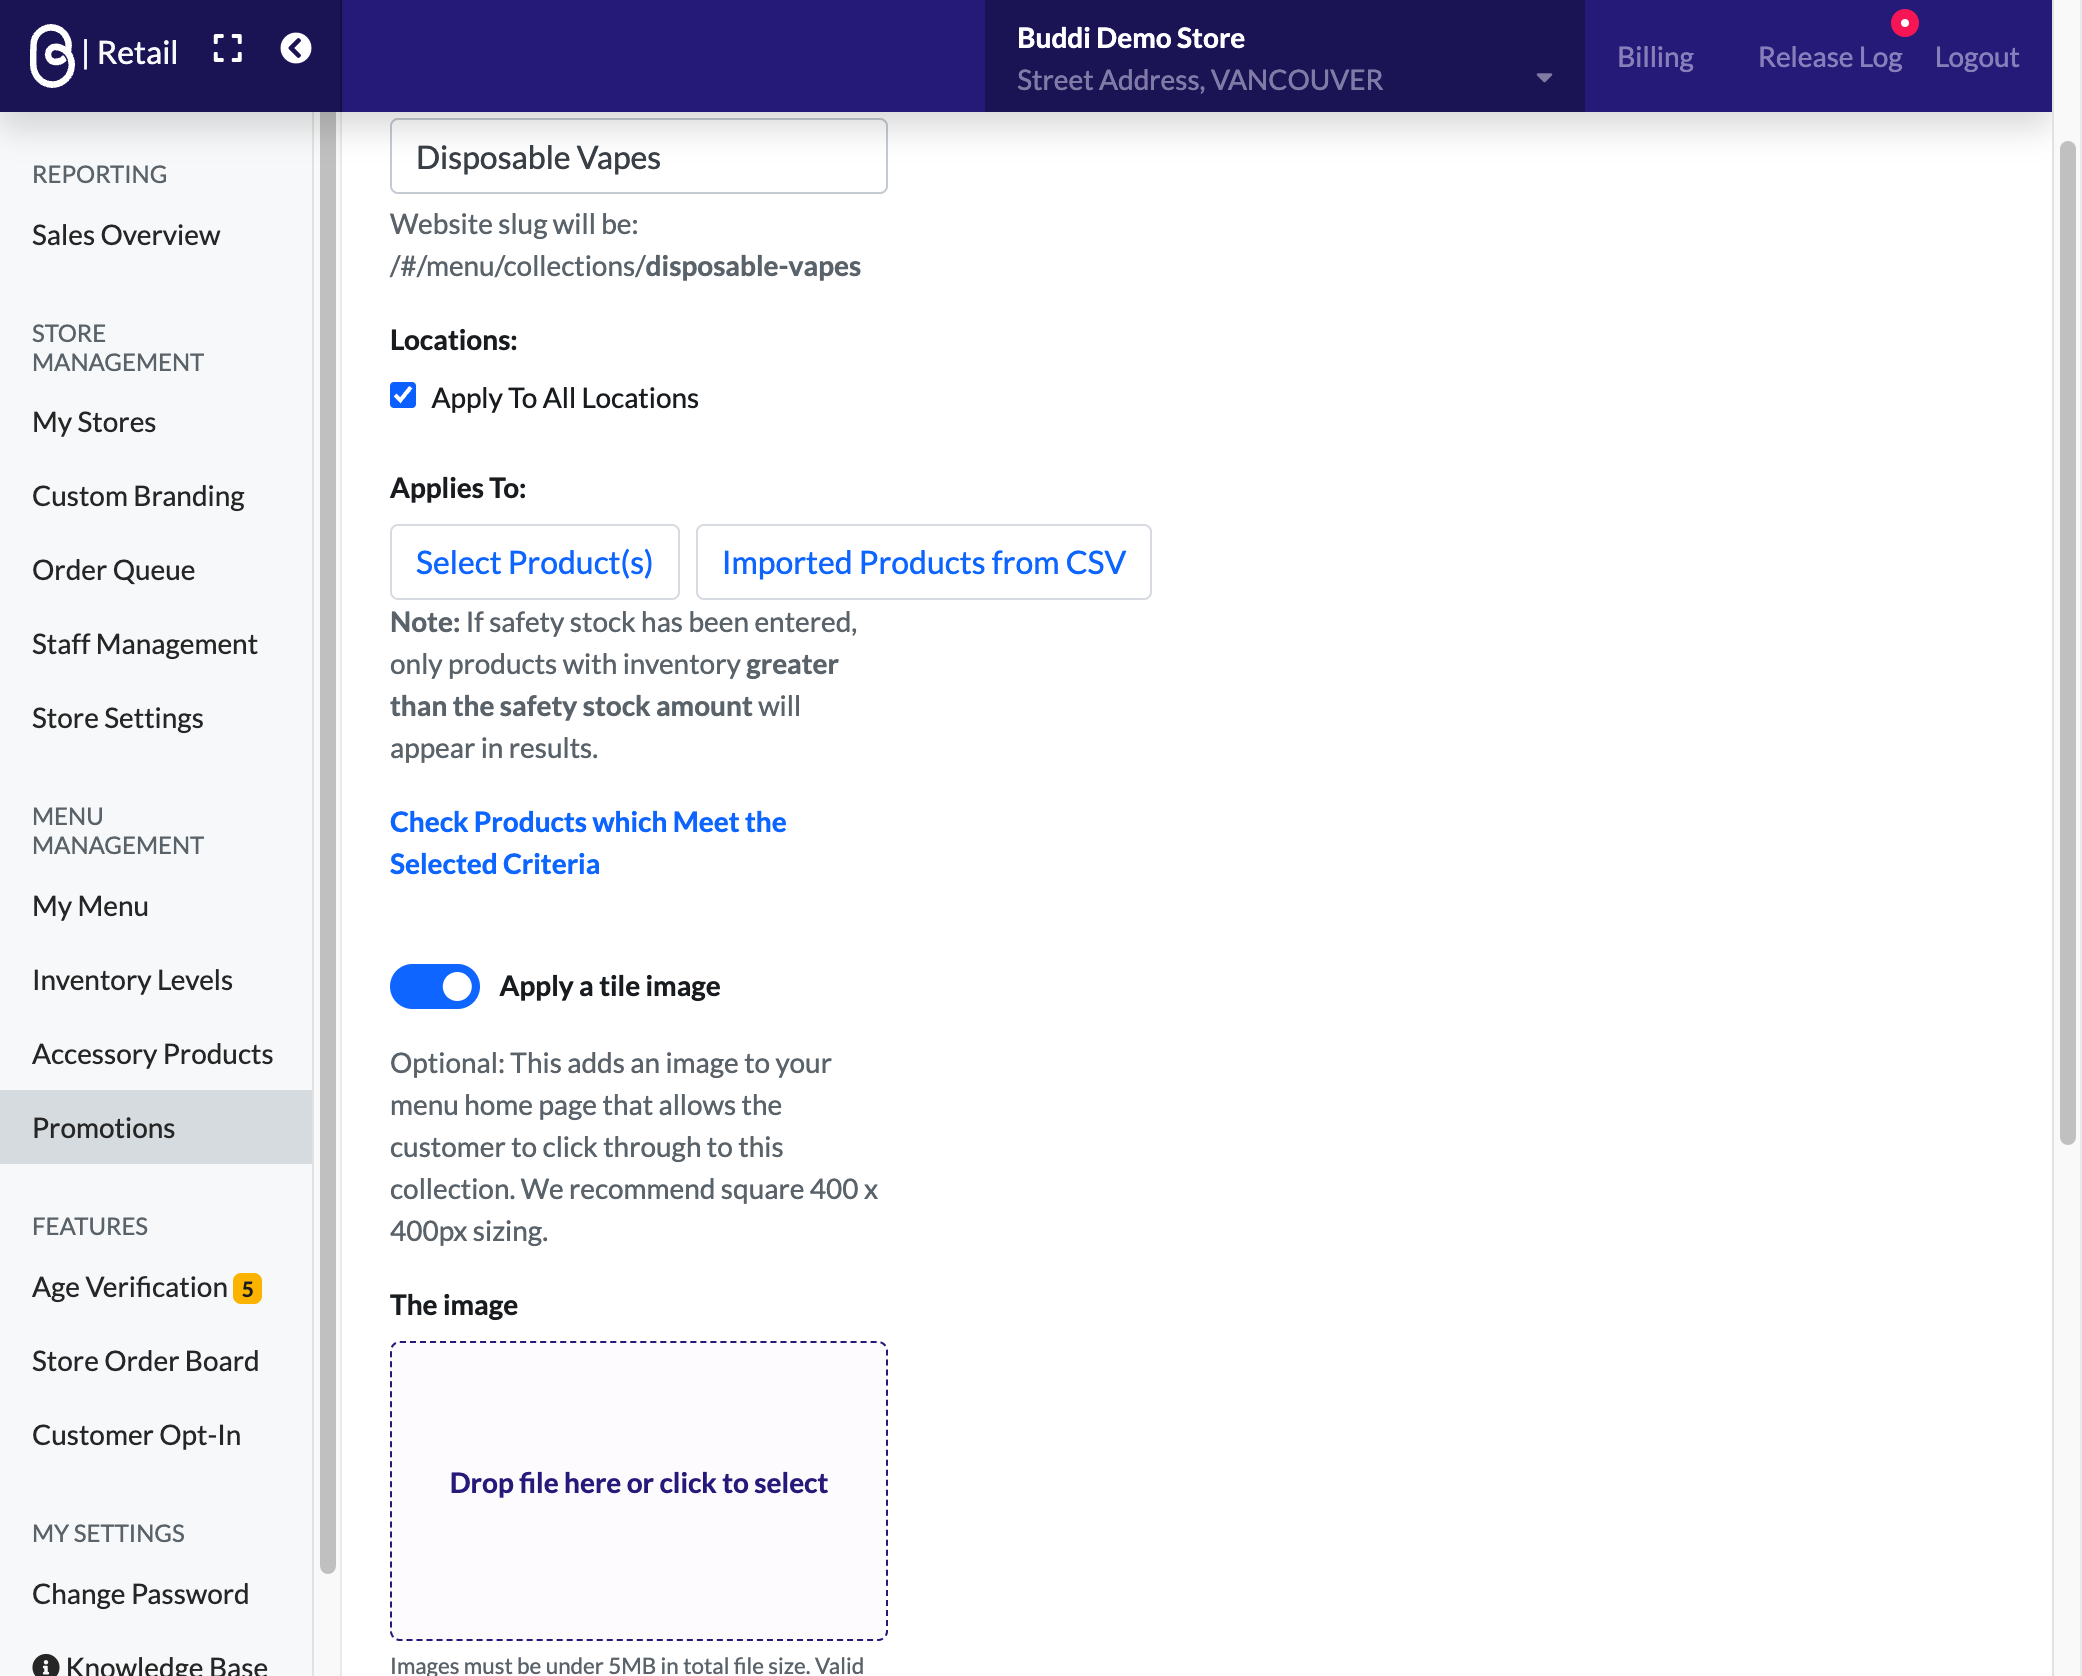Image resolution: width=2082 pixels, height=1676 pixels.
Task: Click the Disposable Vapes name field
Action: tap(638, 157)
